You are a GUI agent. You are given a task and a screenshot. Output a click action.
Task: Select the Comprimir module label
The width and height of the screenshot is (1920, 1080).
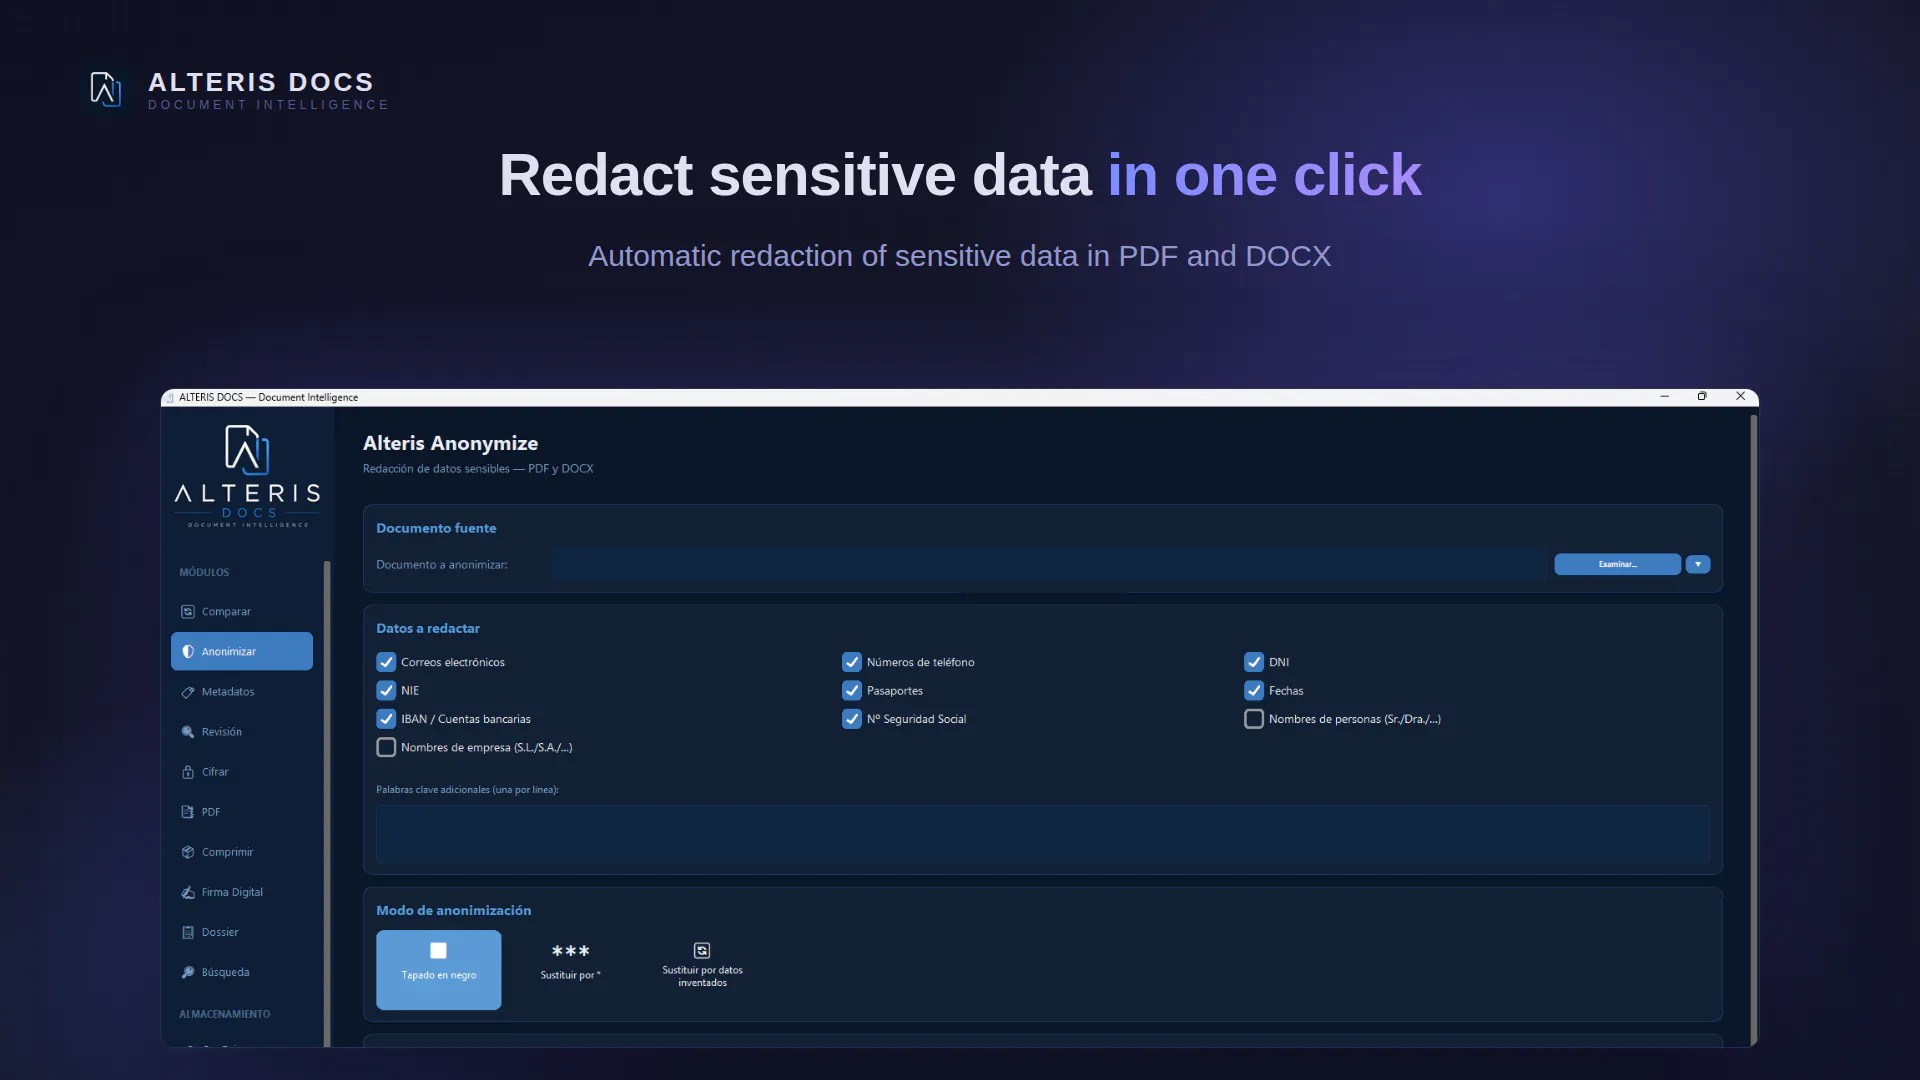pos(227,853)
